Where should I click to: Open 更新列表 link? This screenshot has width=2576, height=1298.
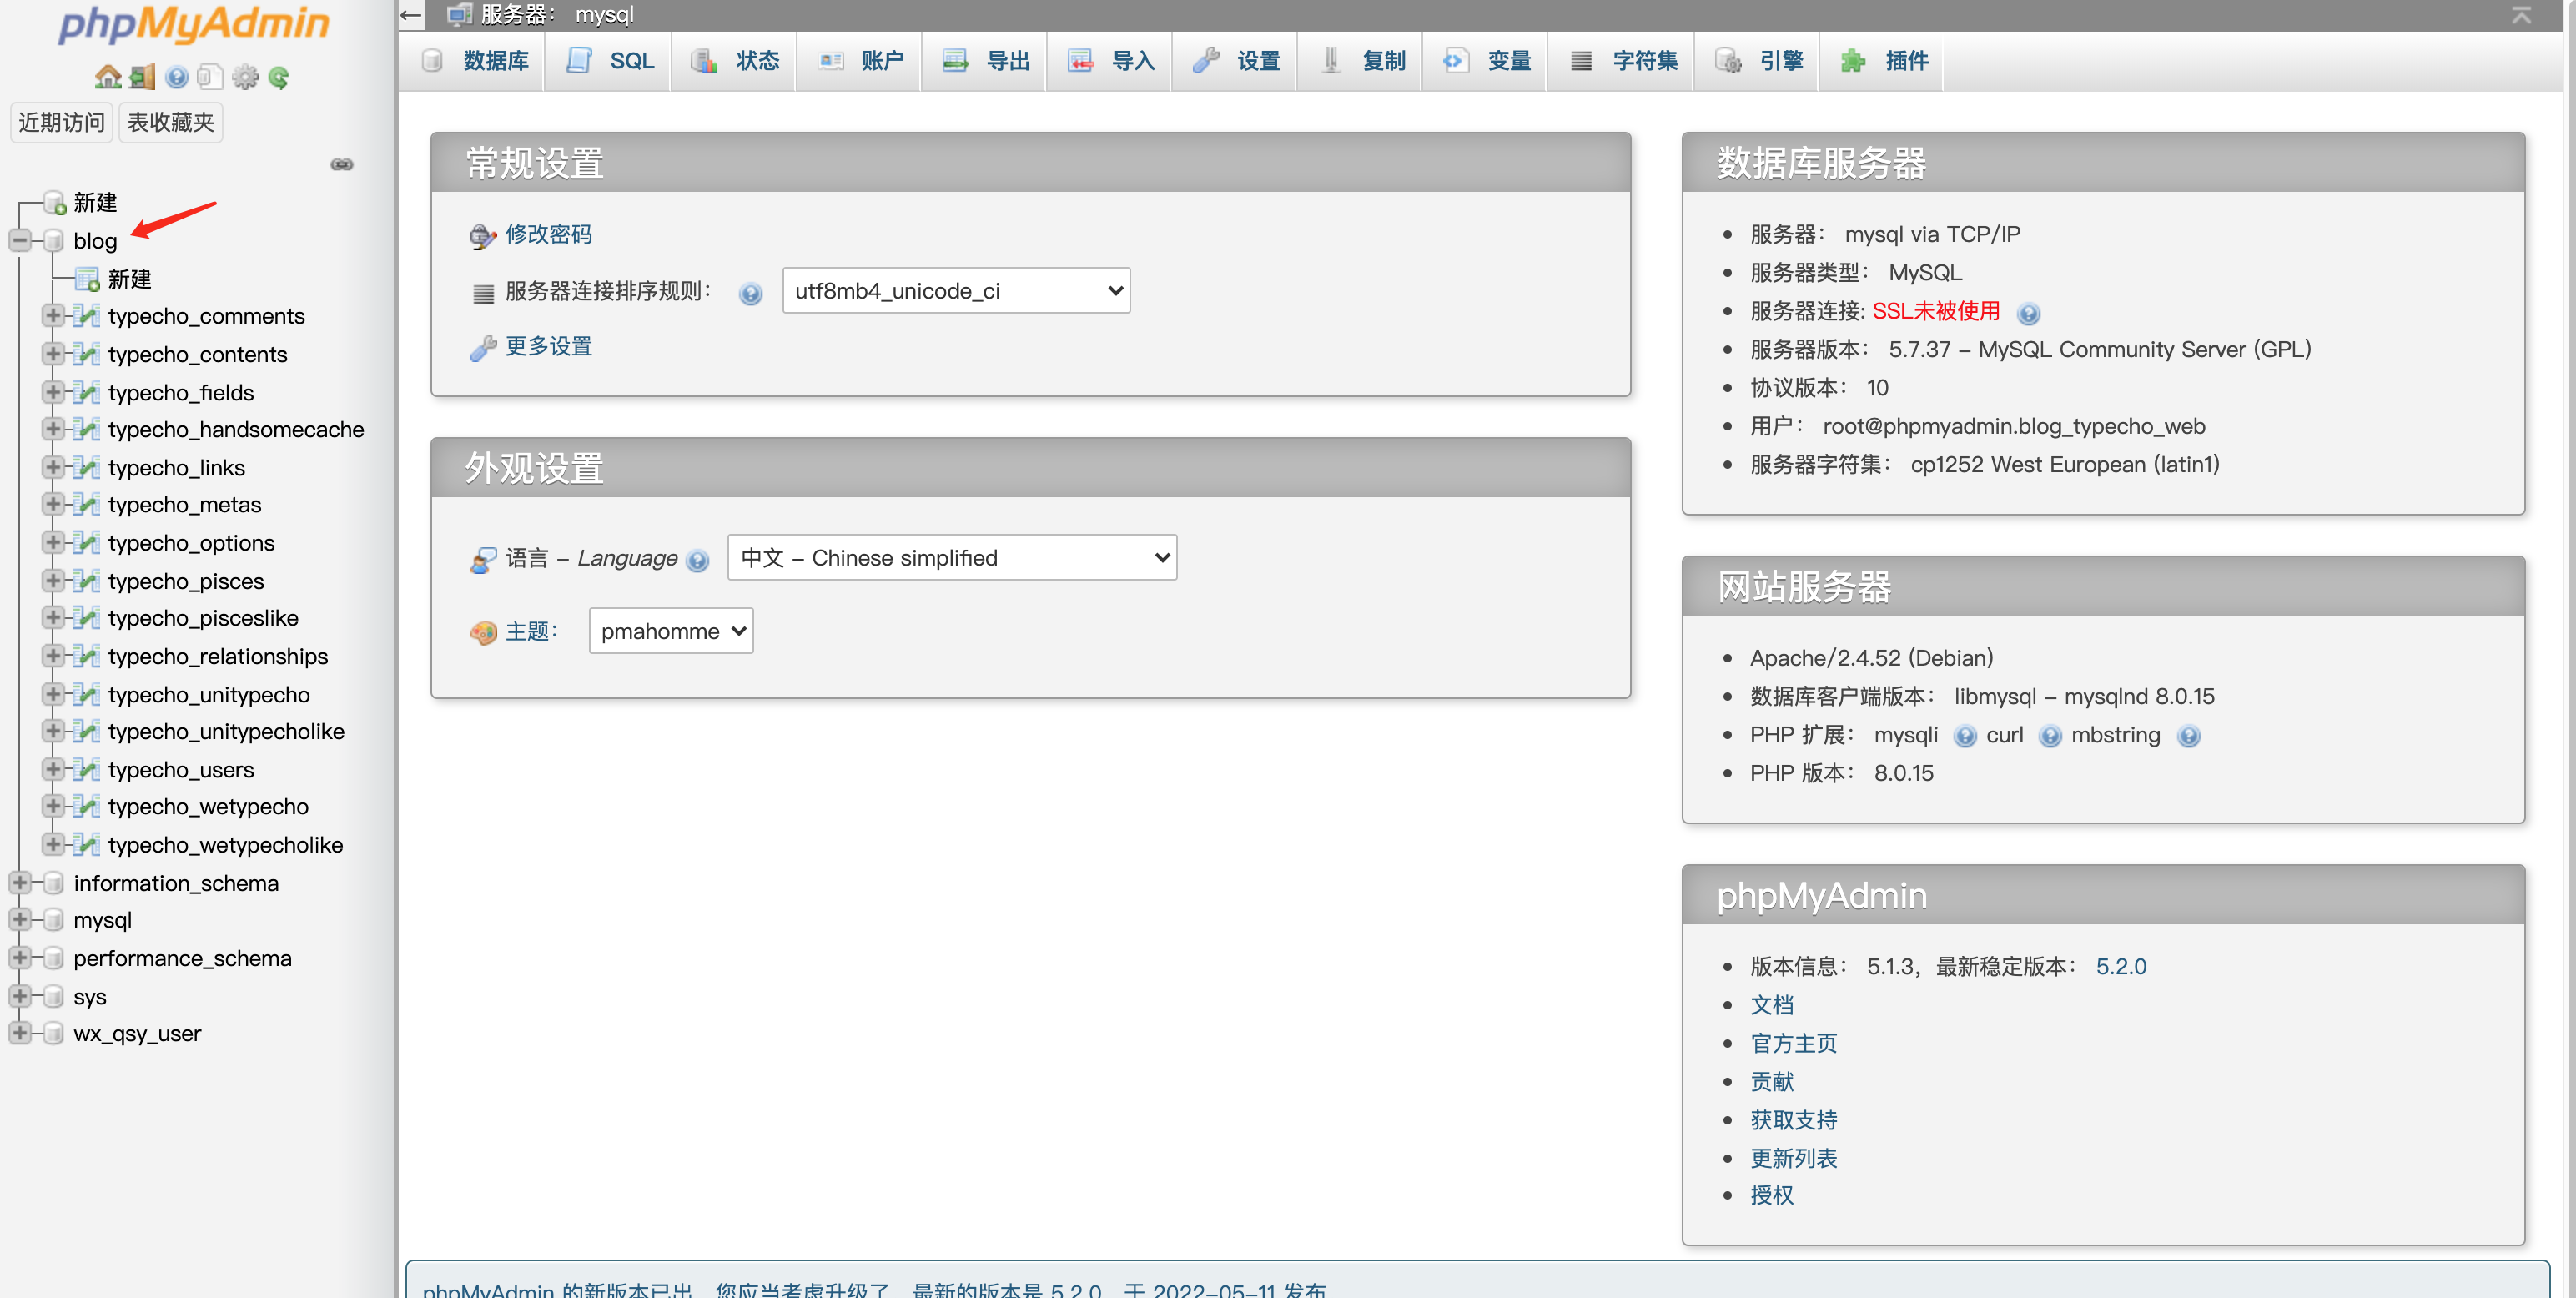coord(1794,1158)
